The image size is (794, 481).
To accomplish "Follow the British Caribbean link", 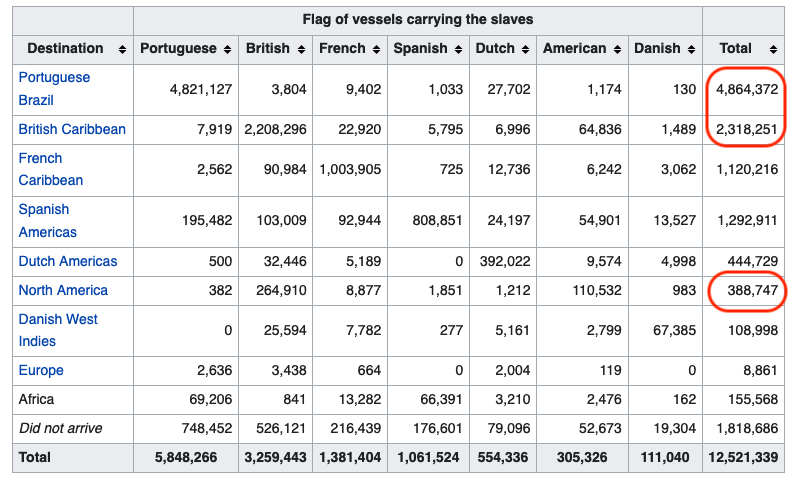I will [72, 129].
